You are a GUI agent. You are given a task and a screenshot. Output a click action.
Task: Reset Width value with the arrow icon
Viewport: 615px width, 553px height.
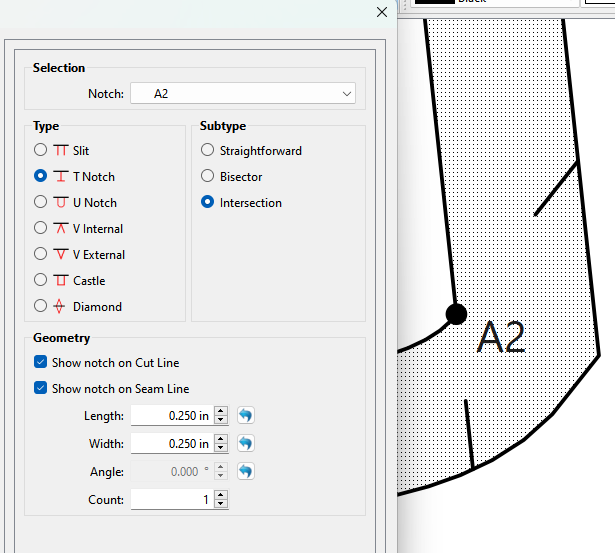[245, 443]
